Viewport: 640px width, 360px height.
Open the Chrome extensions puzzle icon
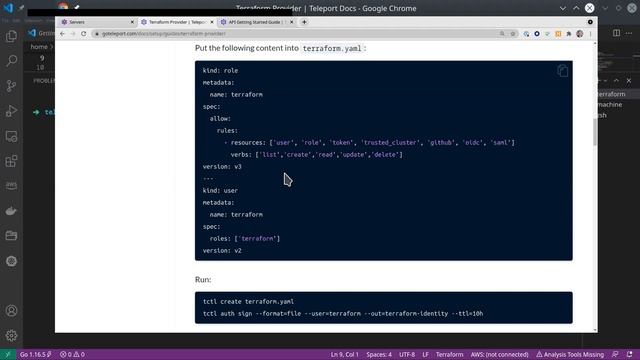coord(569,34)
